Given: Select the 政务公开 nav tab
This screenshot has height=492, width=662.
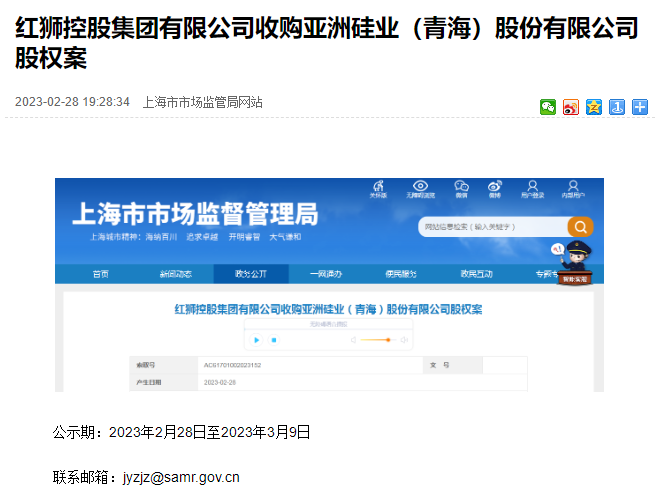Looking at the screenshot, I should pyautogui.click(x=250, y=273).
